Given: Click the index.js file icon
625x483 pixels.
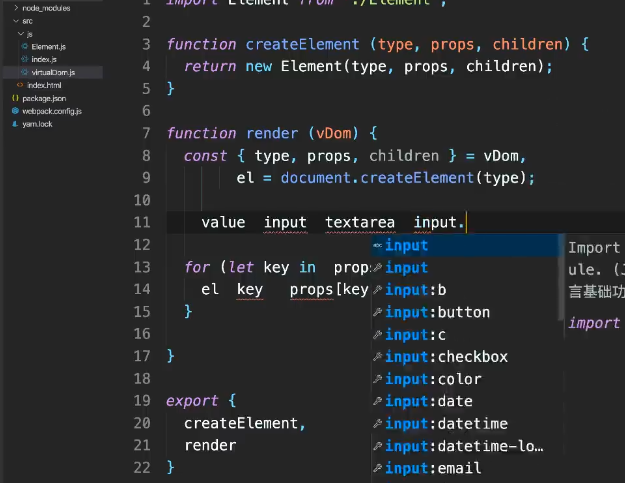Looking at the screenshot, I should [x=25, y=59].
